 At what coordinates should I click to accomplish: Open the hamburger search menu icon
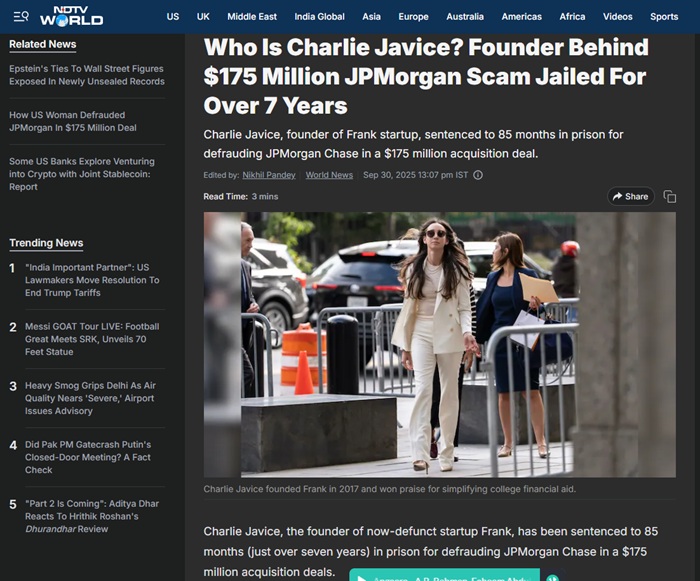21,17
